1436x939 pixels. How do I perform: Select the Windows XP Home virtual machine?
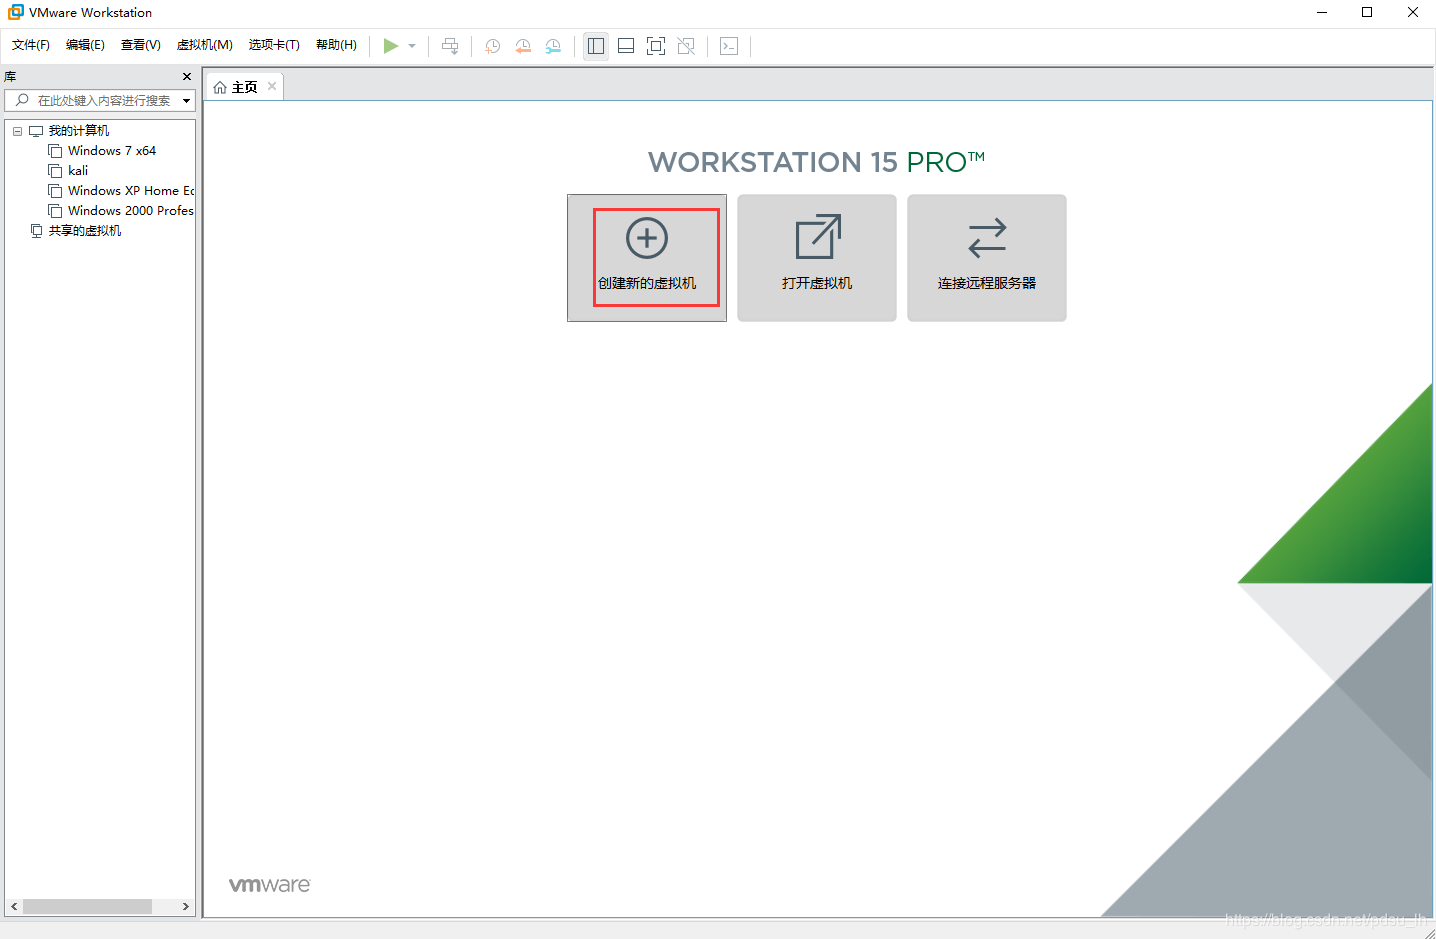pyautogui.click(x=131, y=191)
